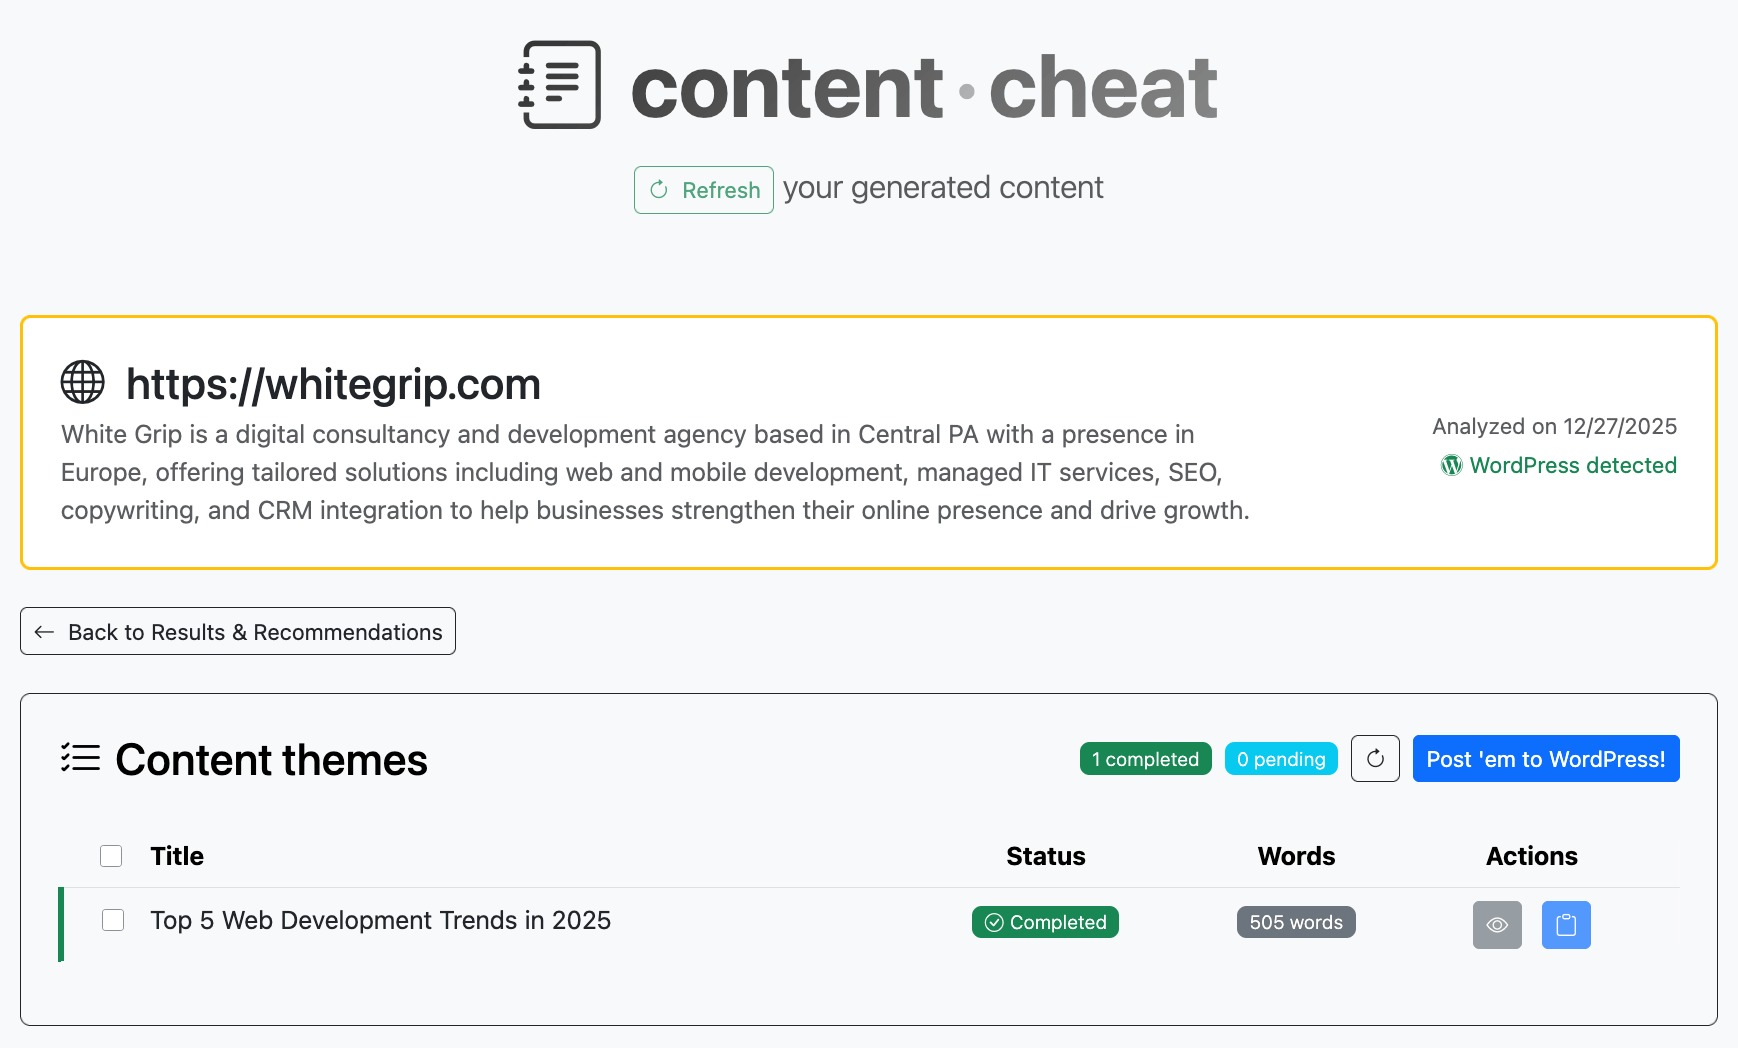Click the WordPress logo icon

coord(1451,465)
